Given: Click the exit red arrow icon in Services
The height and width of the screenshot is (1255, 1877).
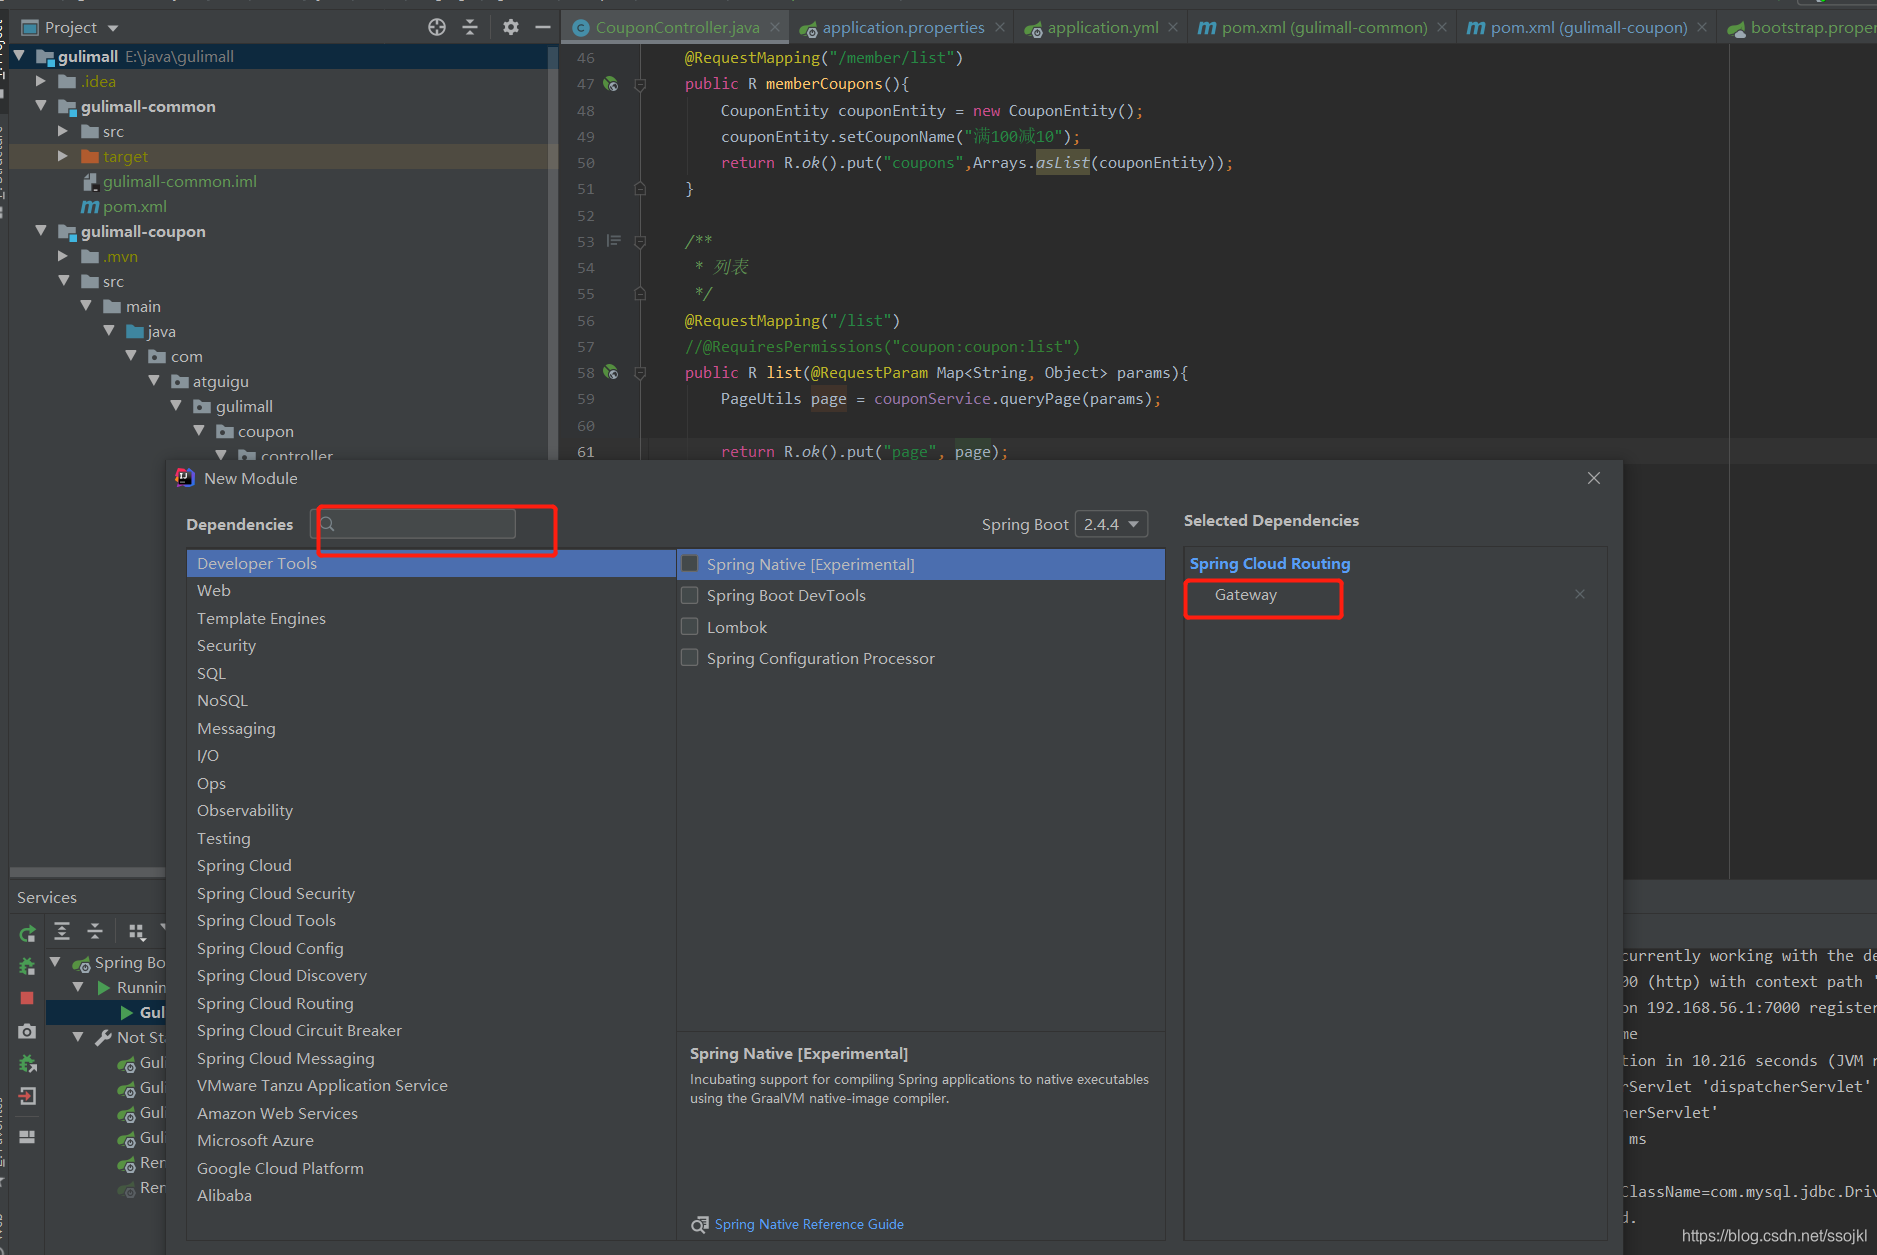Looking at the screenshot, I should (x=27, y=1096).
